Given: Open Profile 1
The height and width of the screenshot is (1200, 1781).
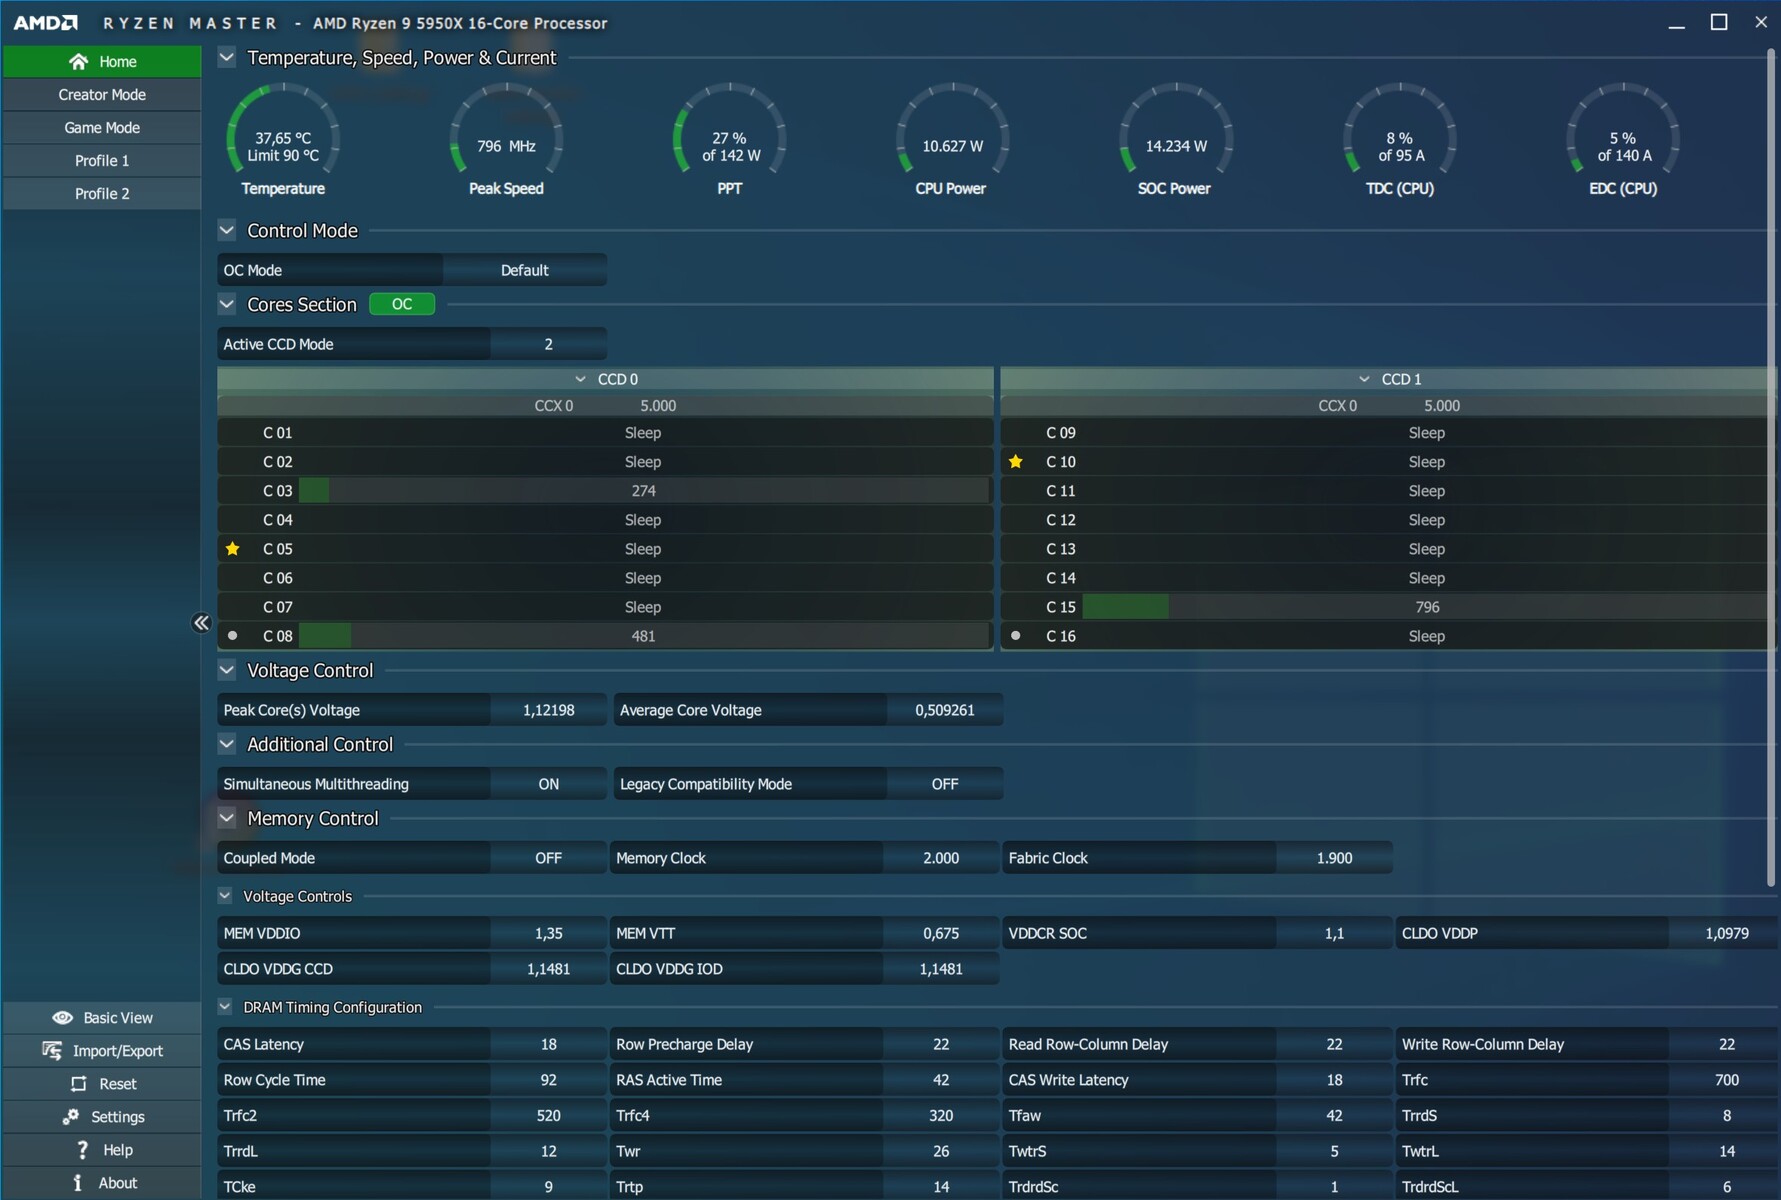Looking at the screenshot, I should (x=102, y=161).
